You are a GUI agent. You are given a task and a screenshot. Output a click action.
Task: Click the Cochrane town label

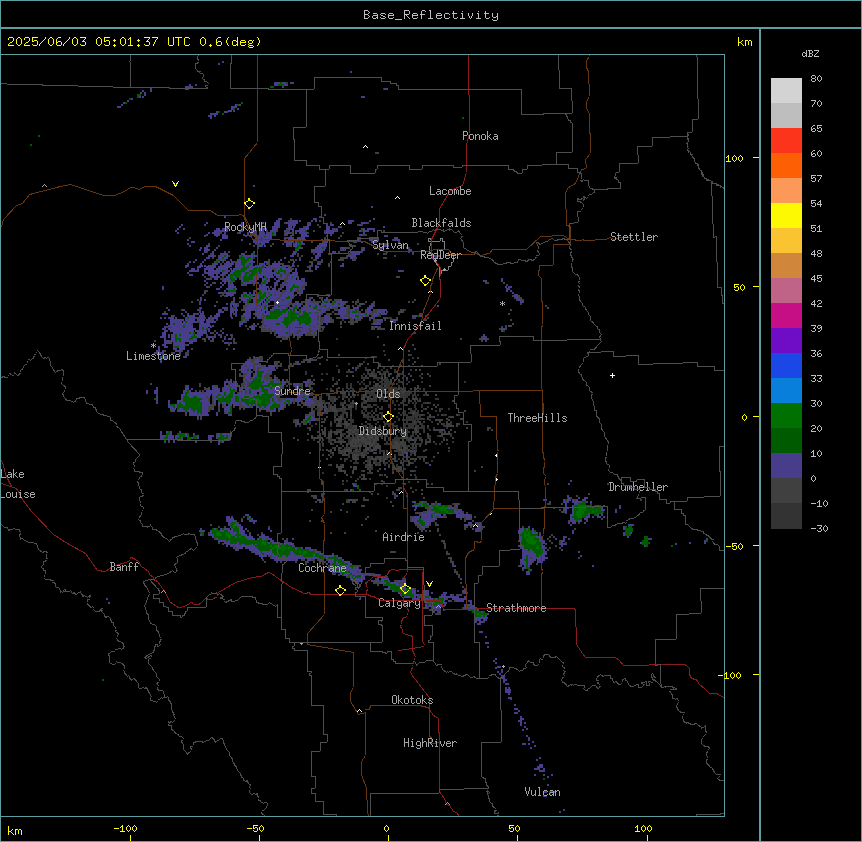click(x=322, y=568)
